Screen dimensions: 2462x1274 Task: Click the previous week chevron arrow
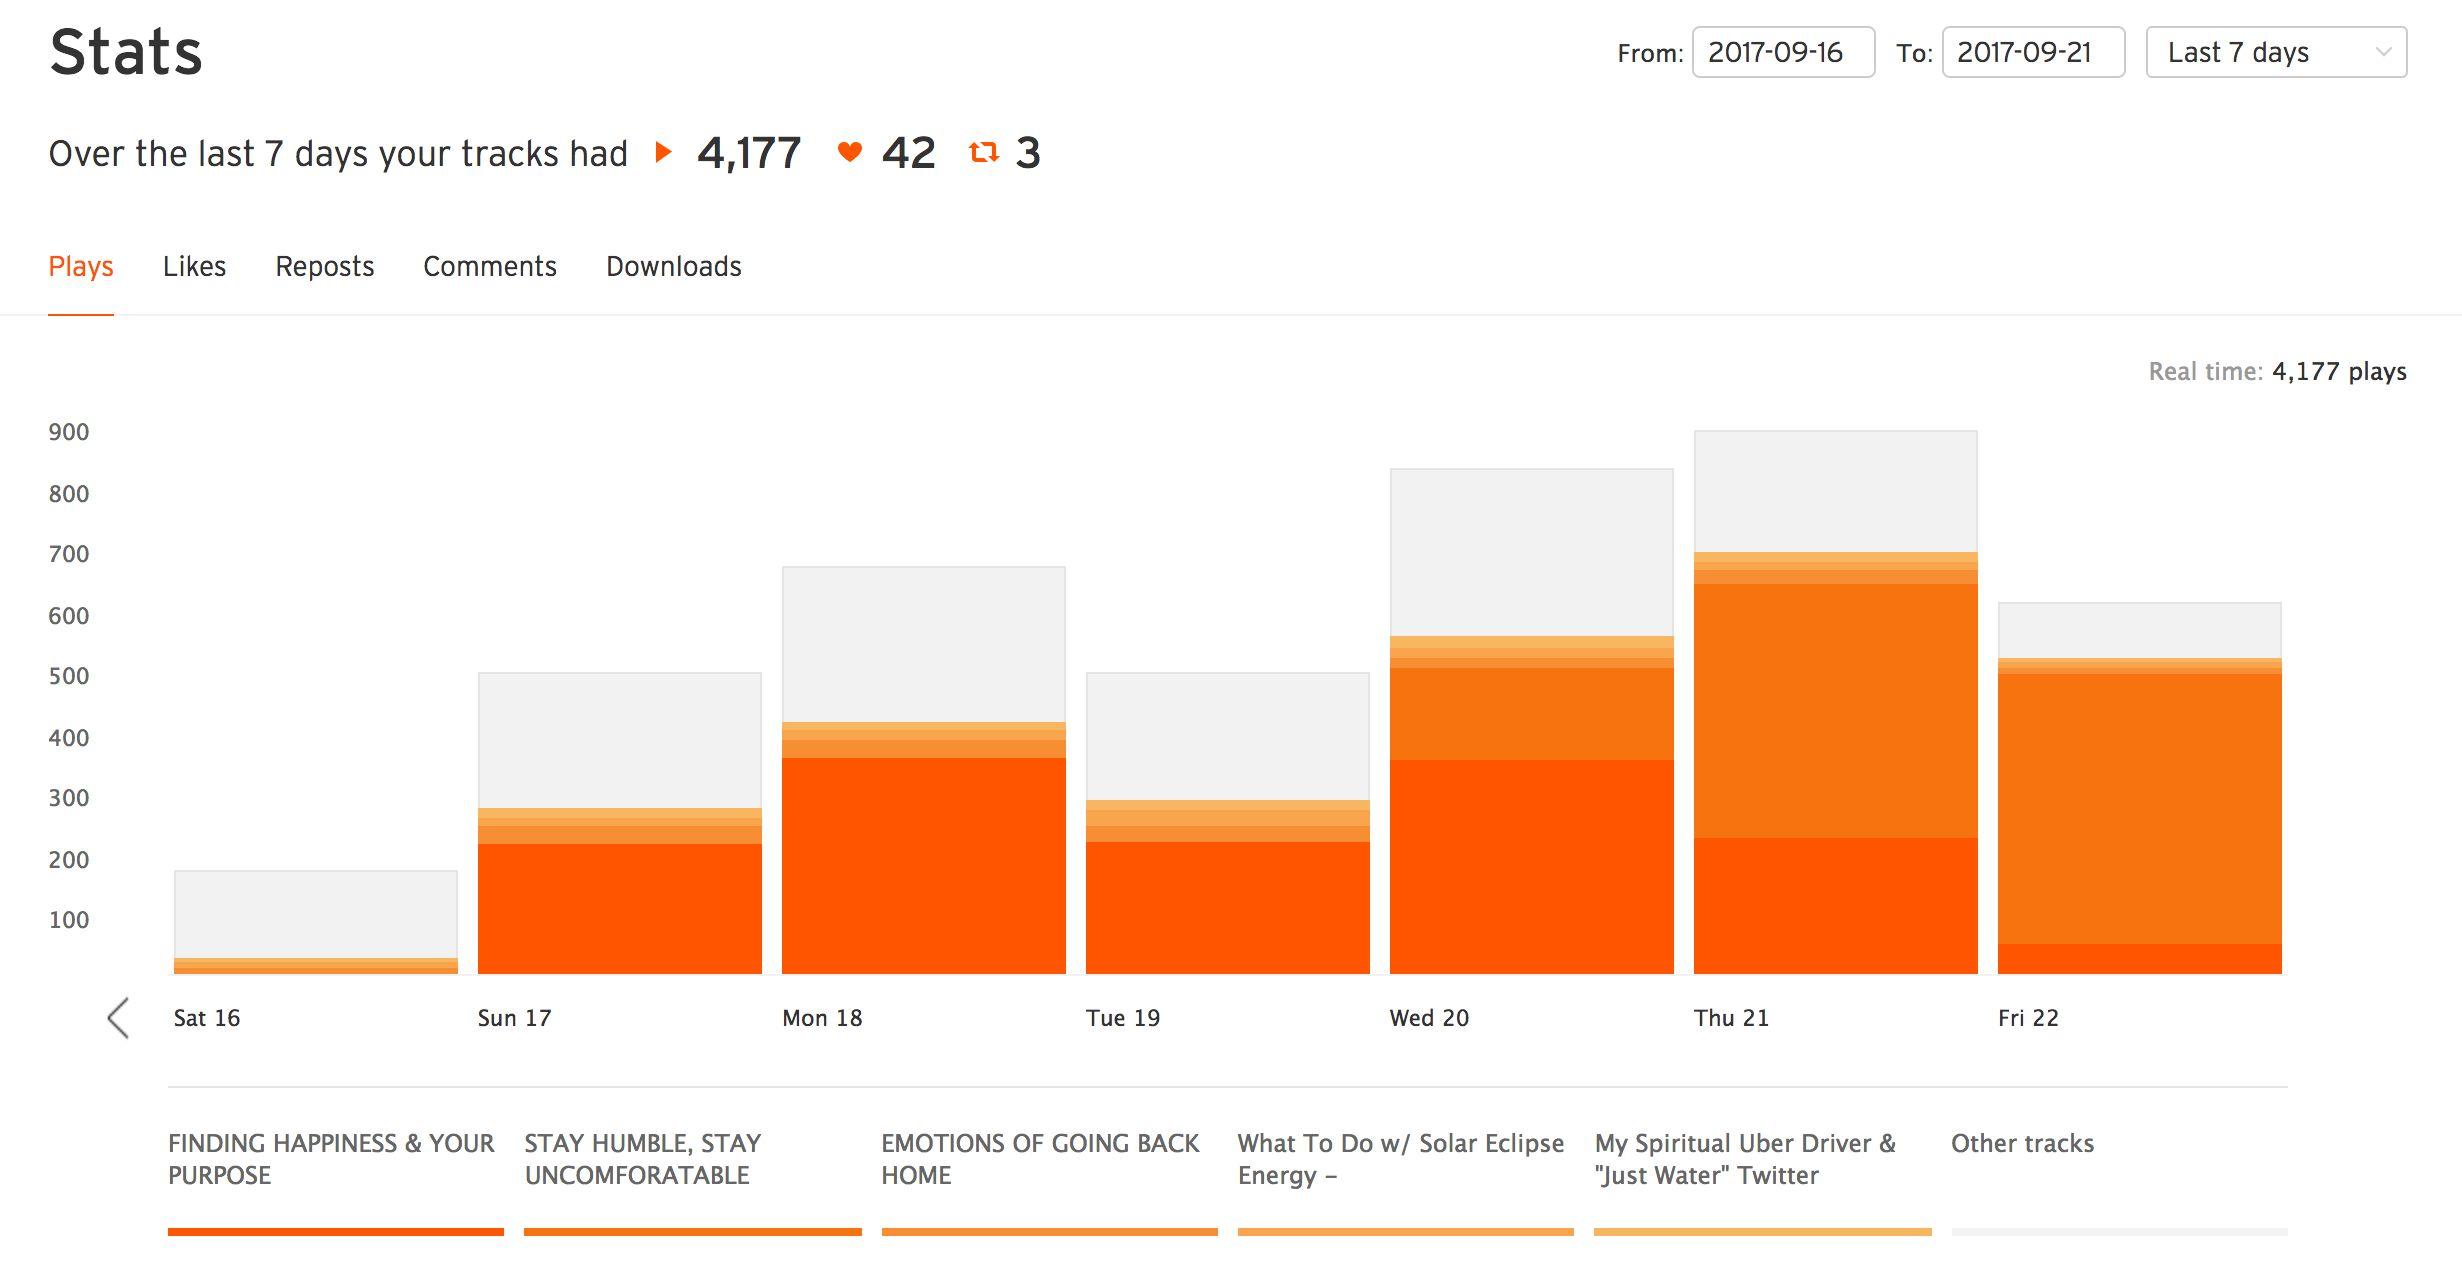point(118,1018)
